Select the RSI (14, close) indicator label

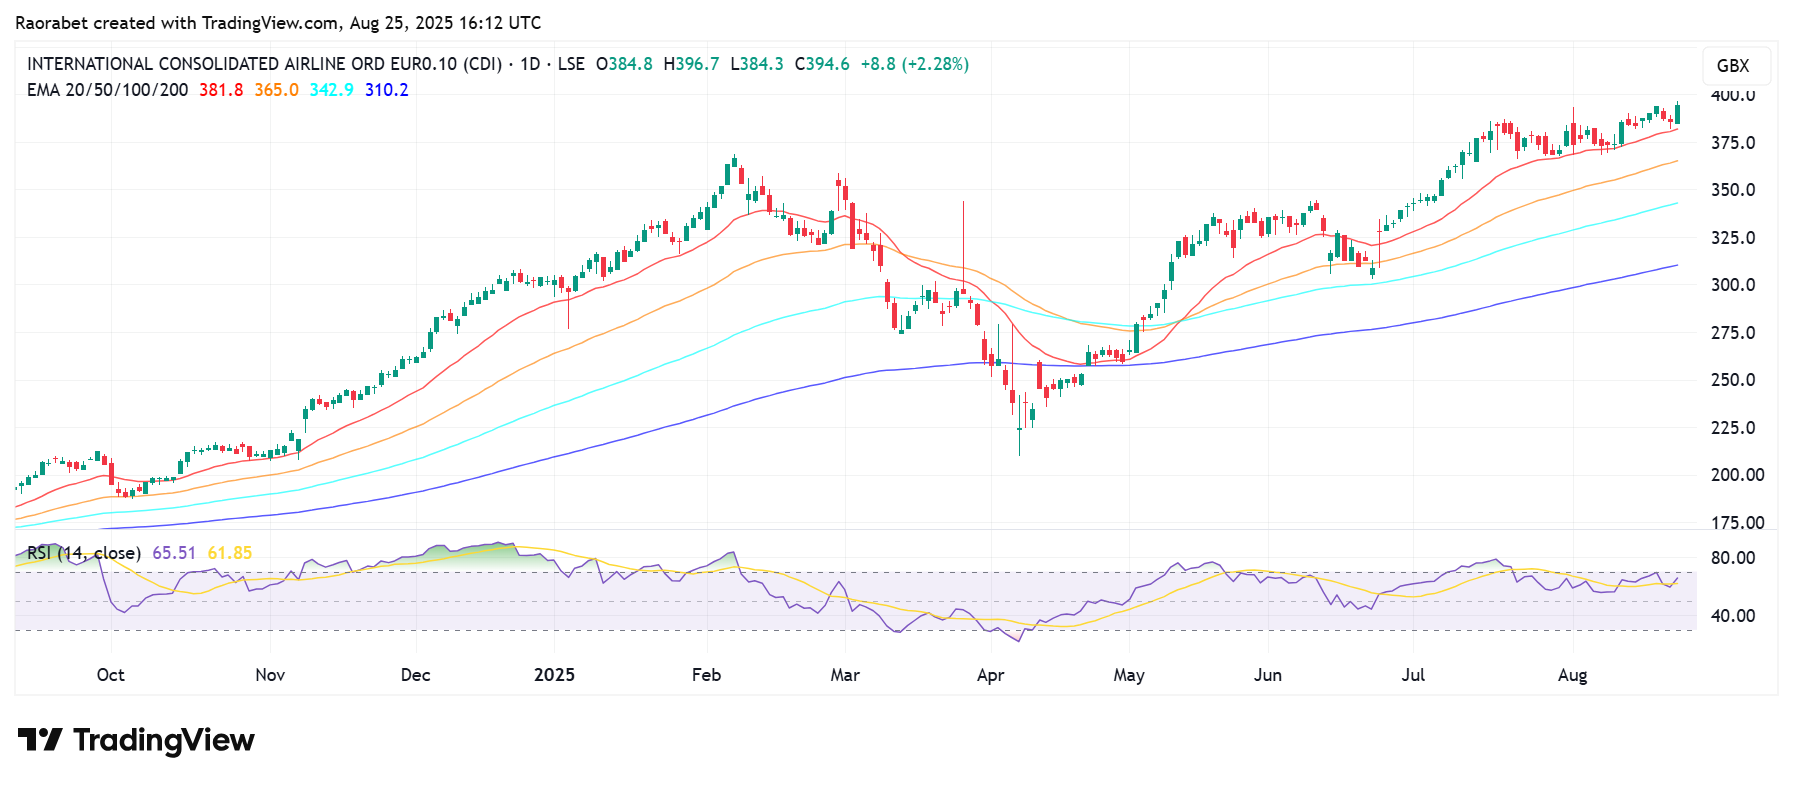point(84,553)
